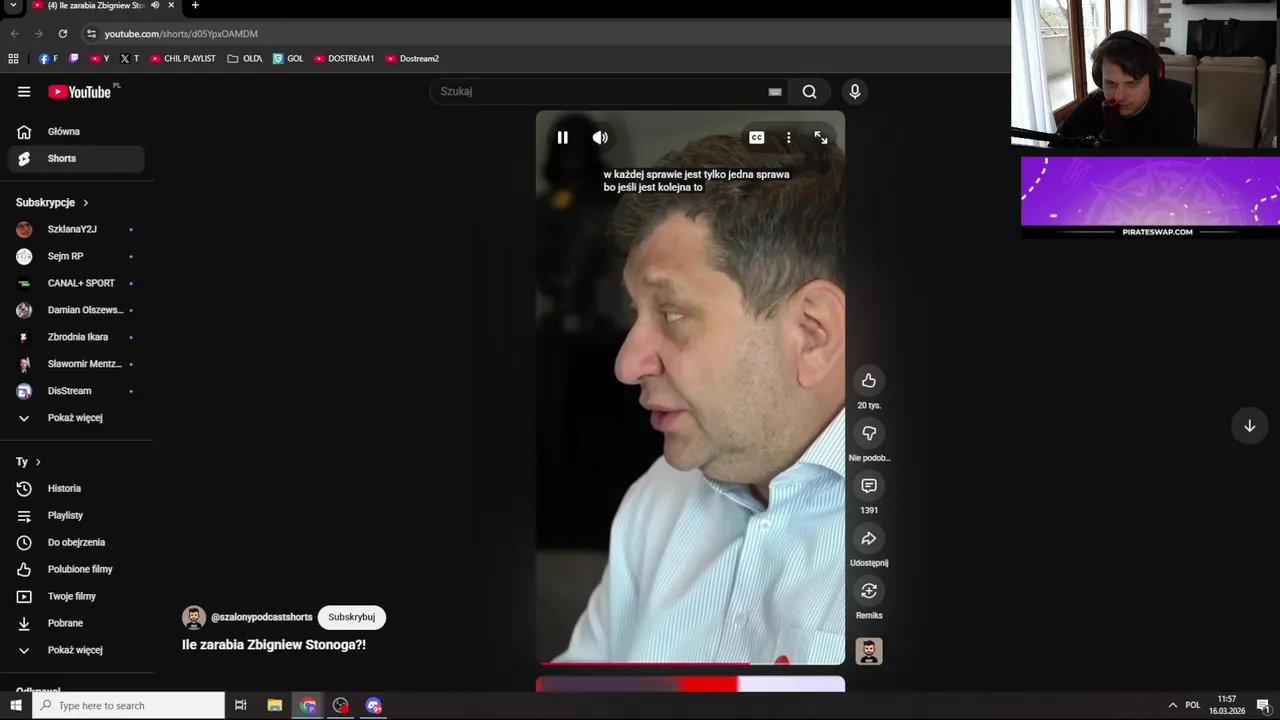Image resolution: width=1280 pixels, height=720 pixels.
Task: Open Historia in the sidebar
Action: (76, 489)
